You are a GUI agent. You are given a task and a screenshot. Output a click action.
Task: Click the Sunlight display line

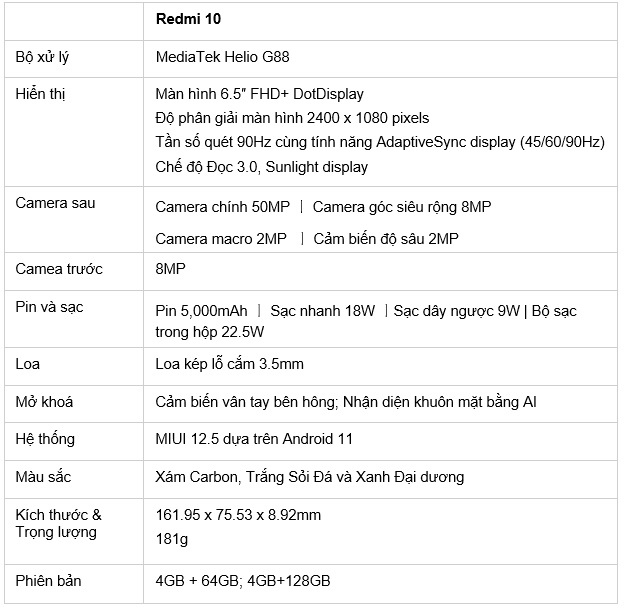tap(262, 167)
